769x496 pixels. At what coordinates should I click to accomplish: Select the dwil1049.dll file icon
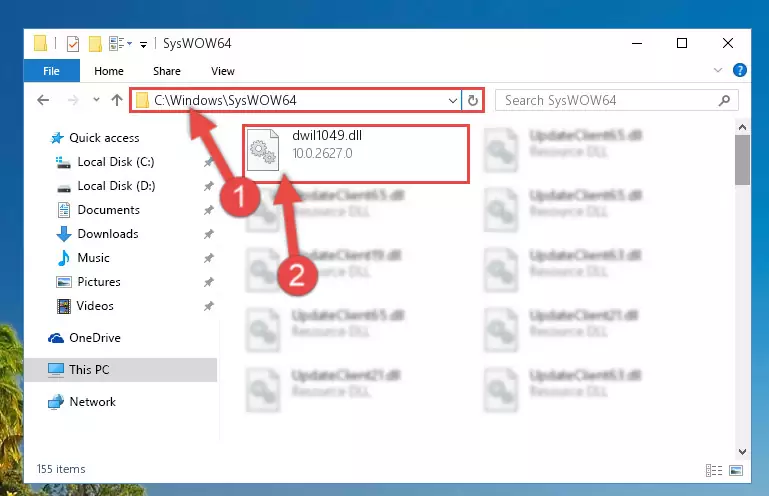click(x=263, y=150)
